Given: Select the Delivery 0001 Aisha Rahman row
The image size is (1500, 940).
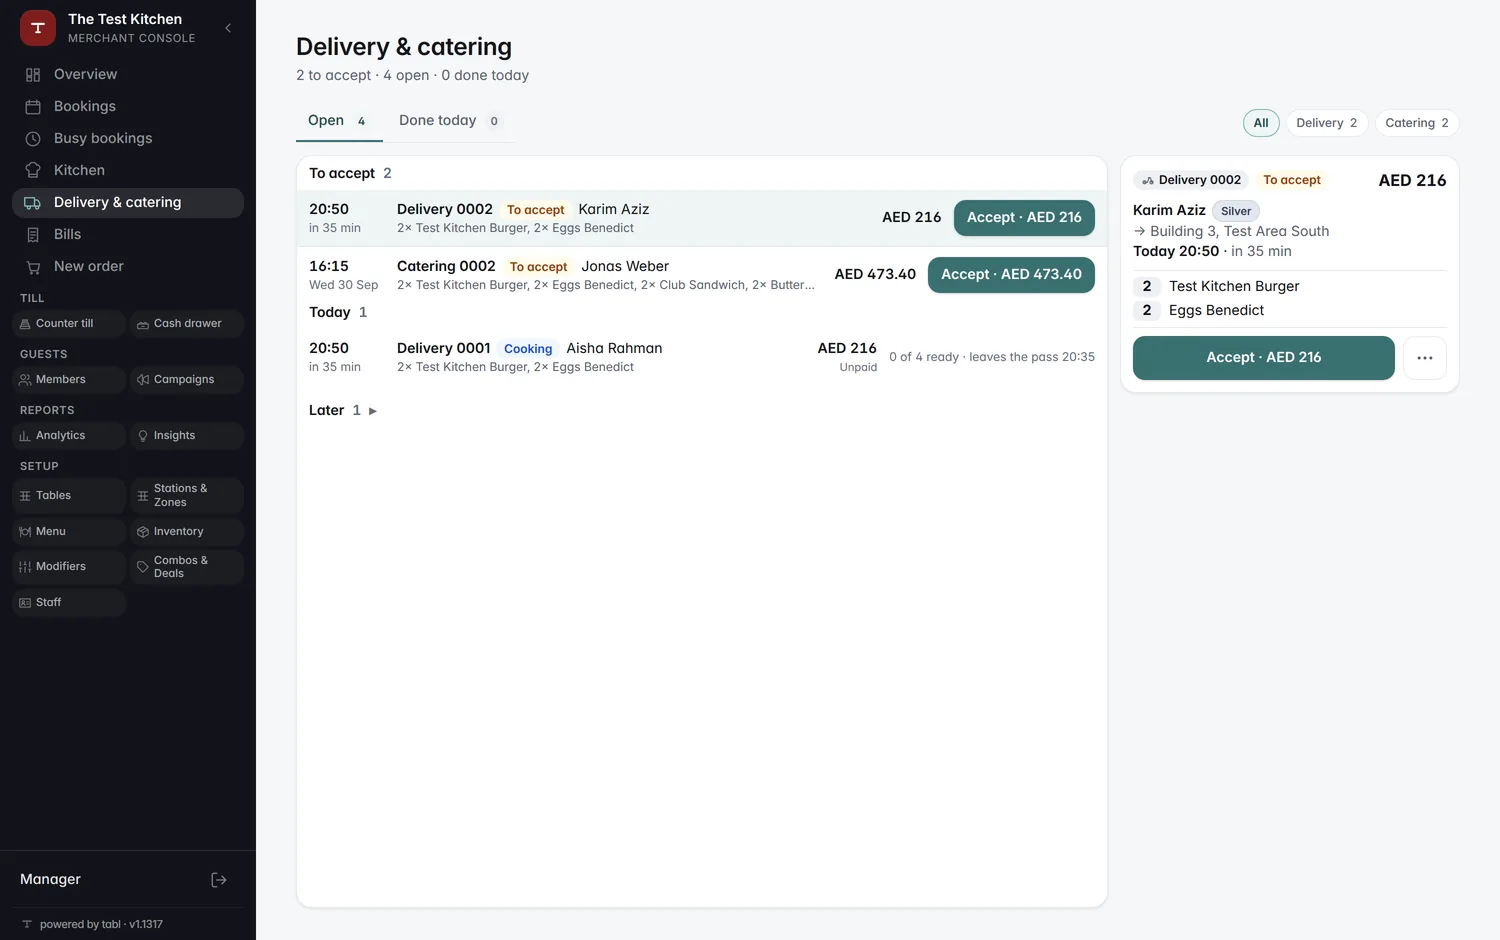Looking at the screenshot, I should coord(701,358).
